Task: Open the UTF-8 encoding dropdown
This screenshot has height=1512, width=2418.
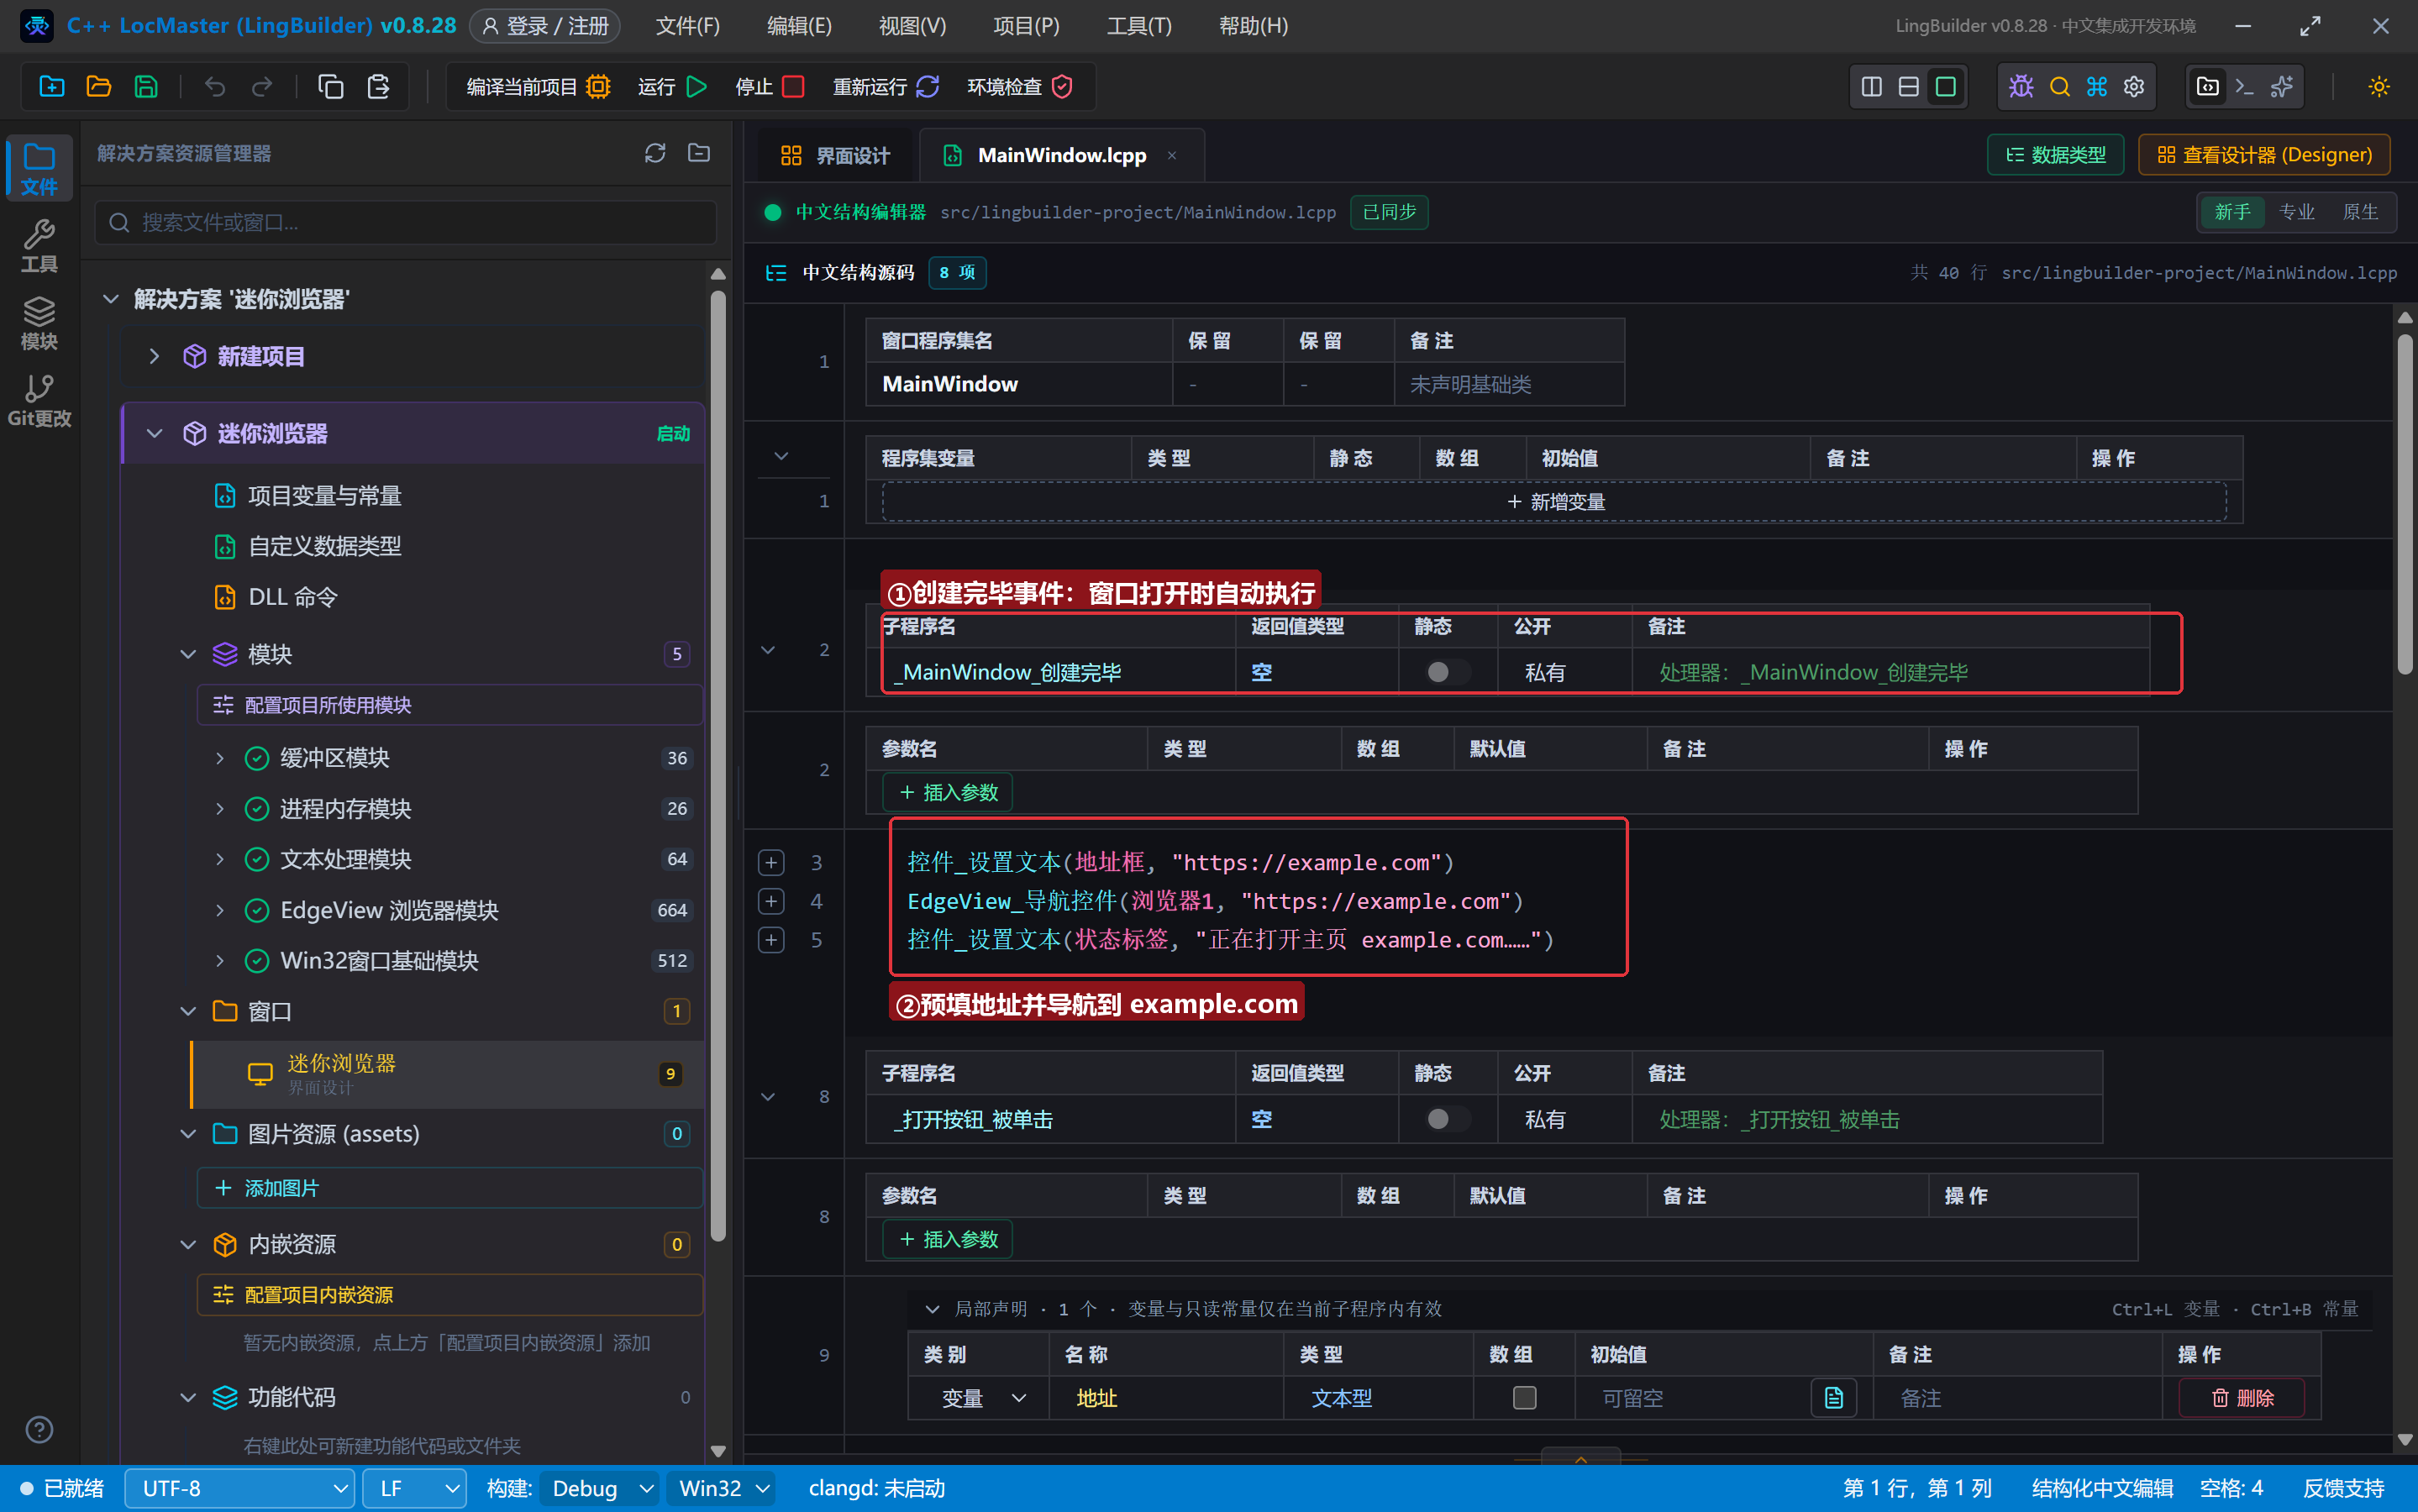Action: pos(240,1488)
